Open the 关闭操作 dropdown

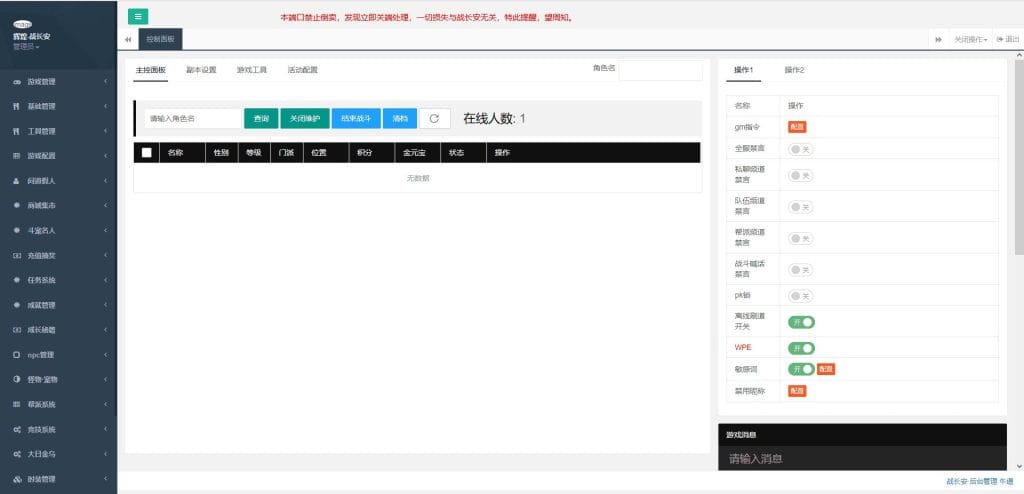970,39
